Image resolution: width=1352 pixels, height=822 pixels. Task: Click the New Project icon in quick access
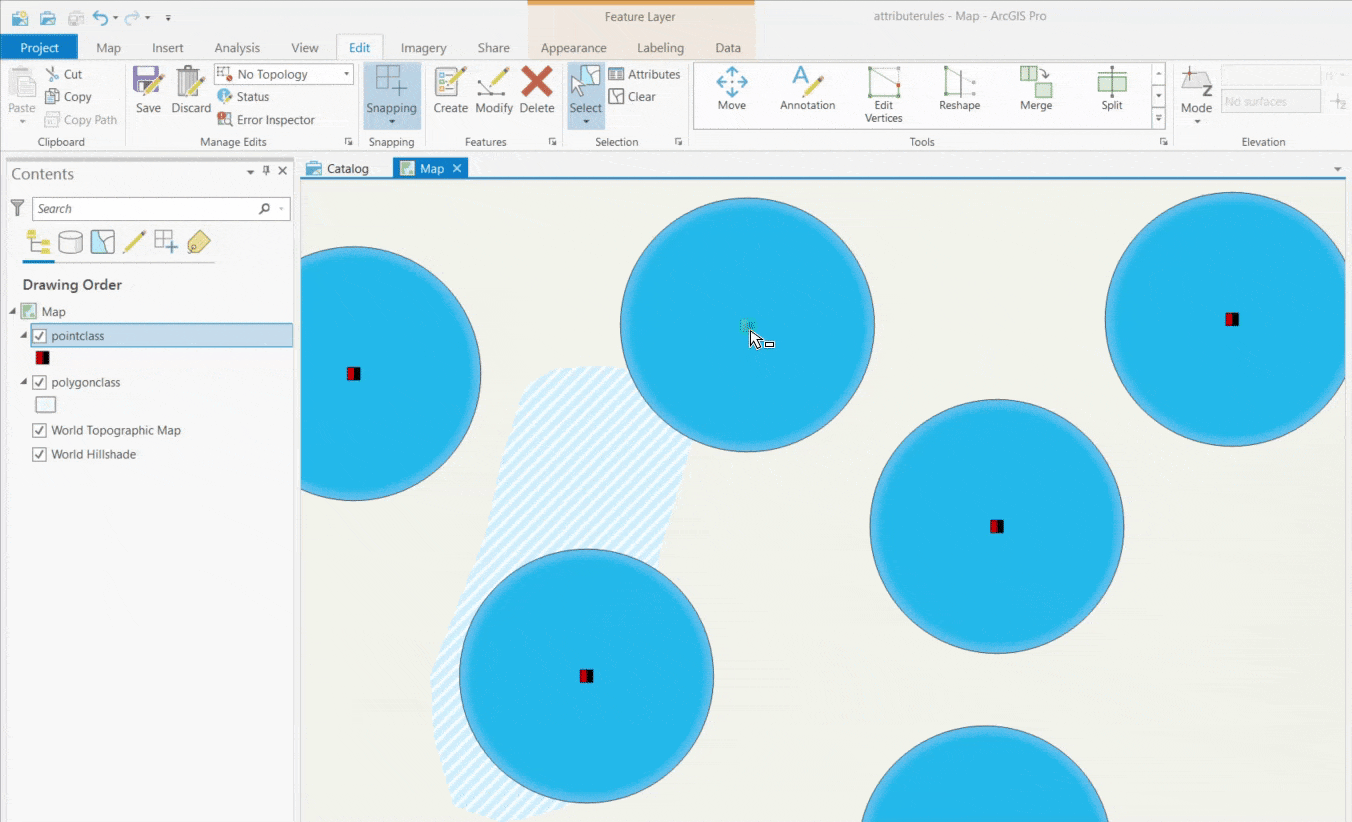[20, 17]
